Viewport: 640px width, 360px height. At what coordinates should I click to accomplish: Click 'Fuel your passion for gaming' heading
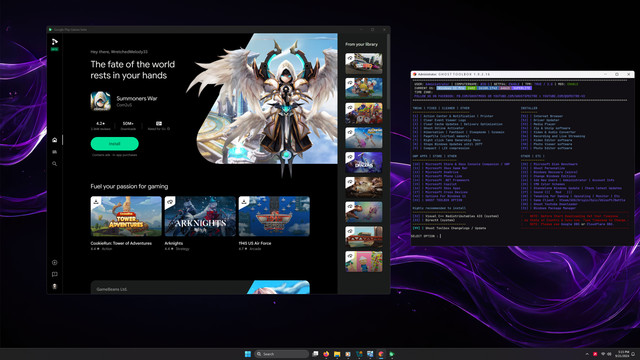129,186
